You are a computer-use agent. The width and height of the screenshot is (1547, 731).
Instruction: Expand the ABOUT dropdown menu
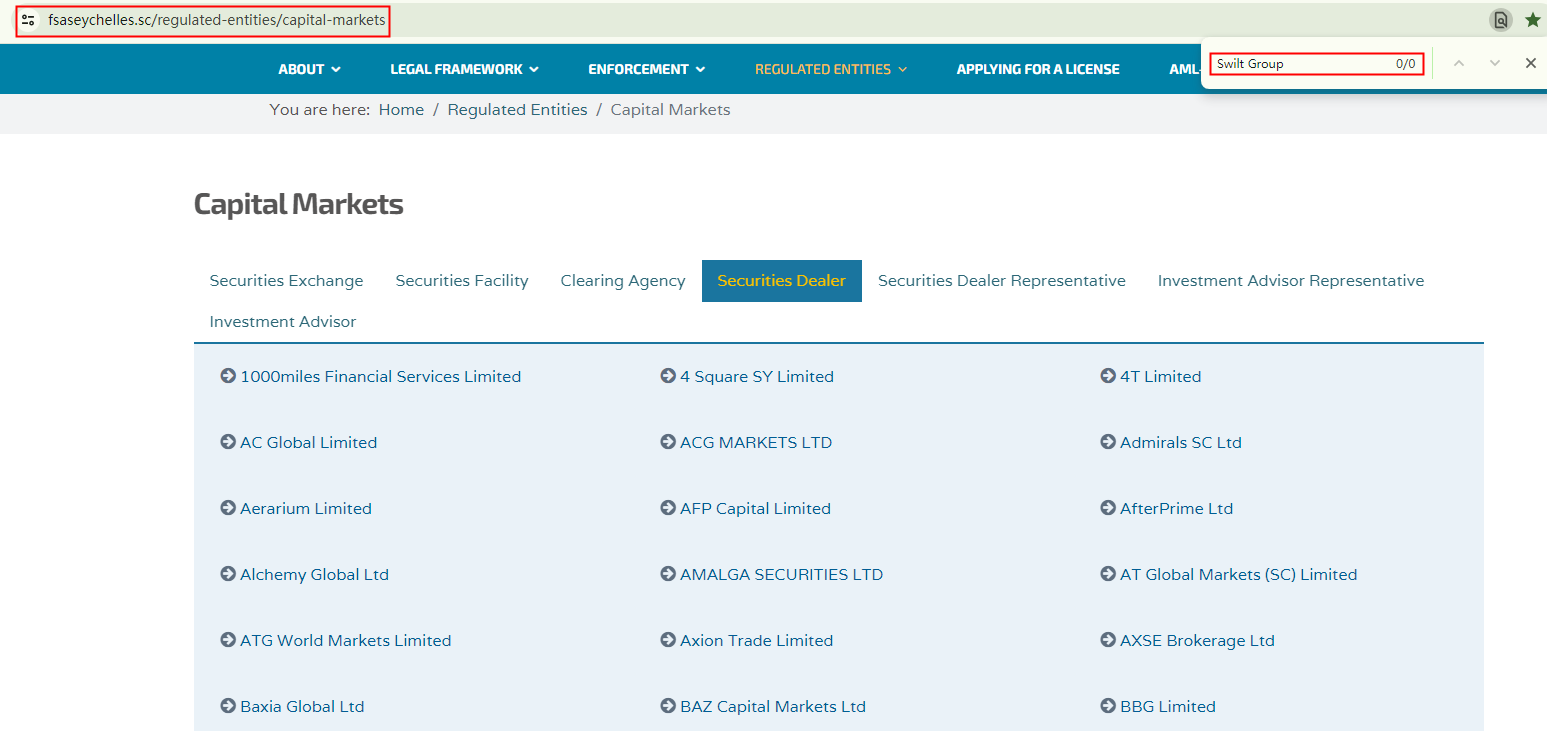click(309, 69)
